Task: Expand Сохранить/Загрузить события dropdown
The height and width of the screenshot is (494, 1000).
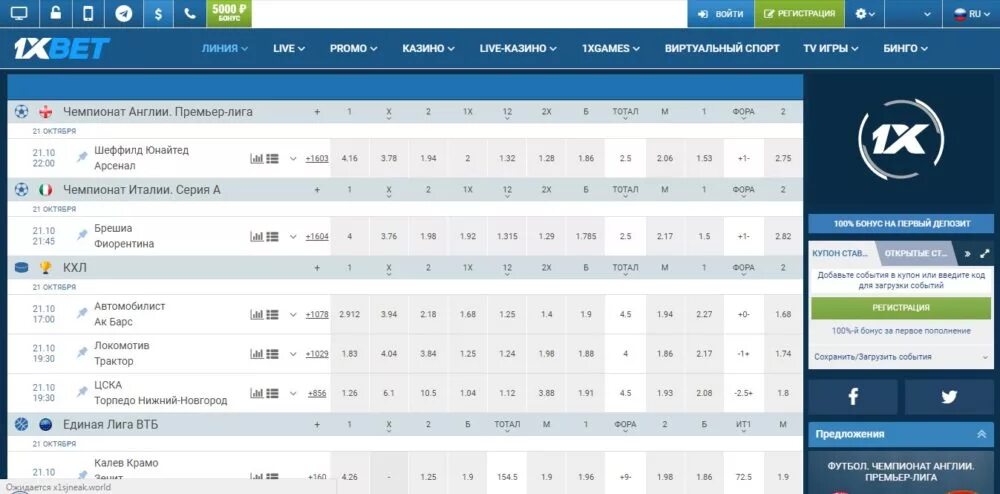Action: (901, 357)
